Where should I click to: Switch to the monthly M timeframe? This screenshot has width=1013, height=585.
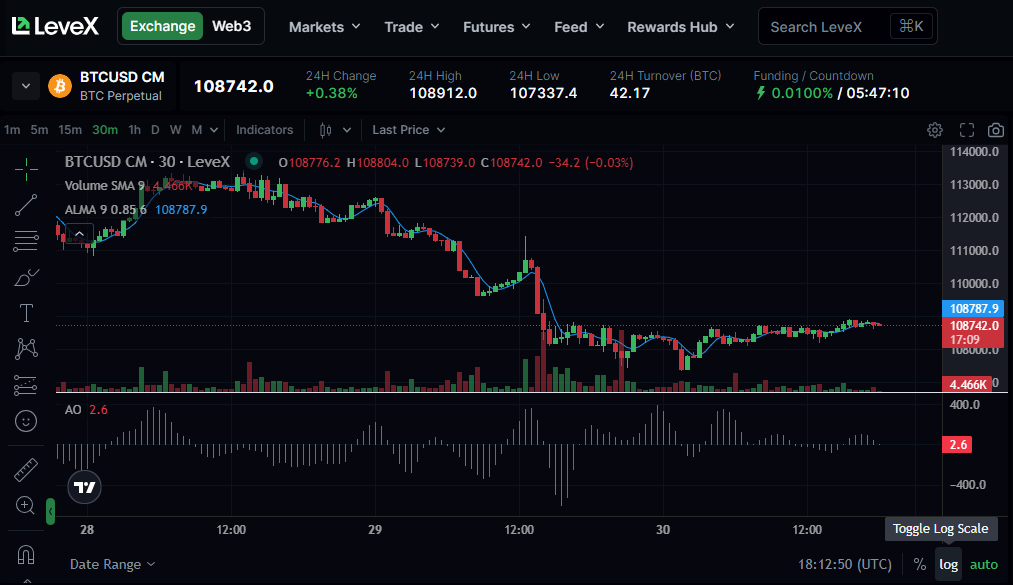click(x=197, y=130)
